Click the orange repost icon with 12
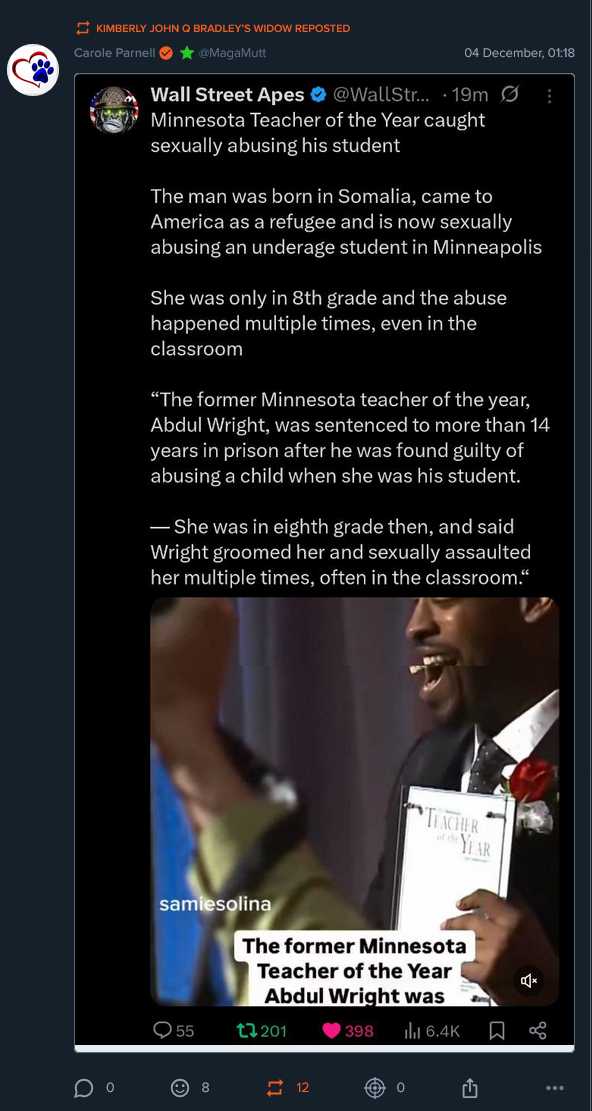 [275, 1088]
